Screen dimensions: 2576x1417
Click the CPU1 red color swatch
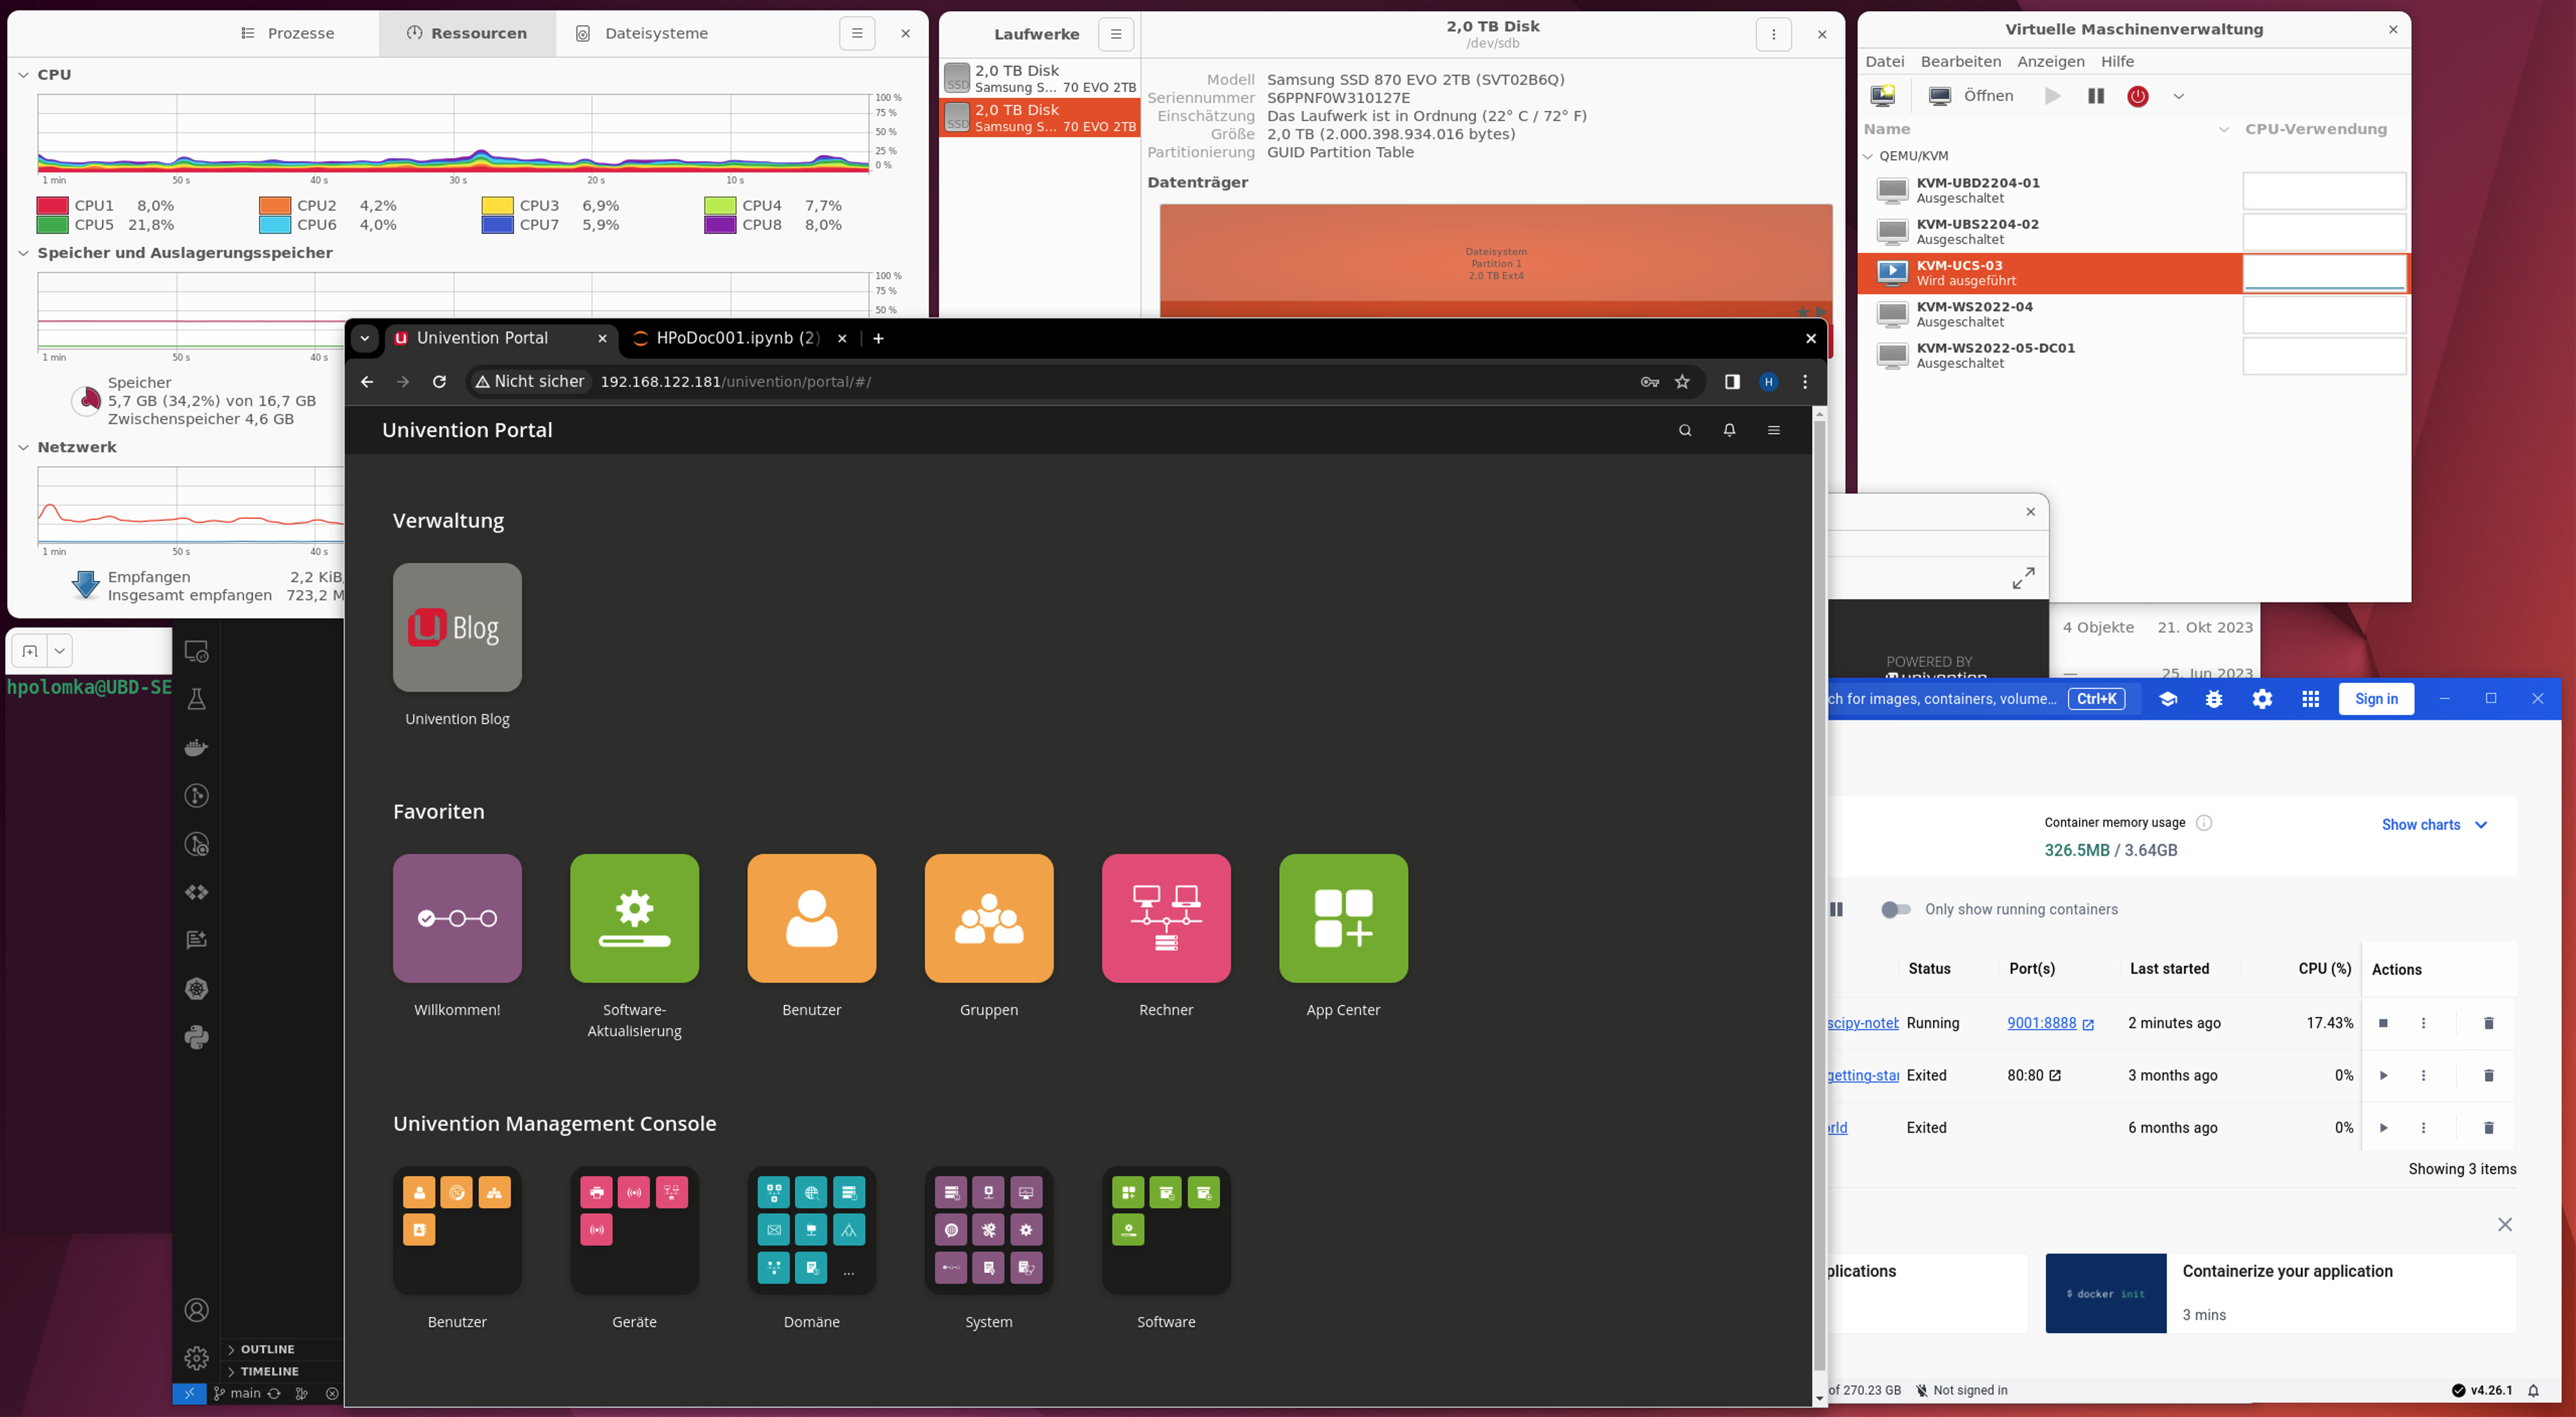52,205
